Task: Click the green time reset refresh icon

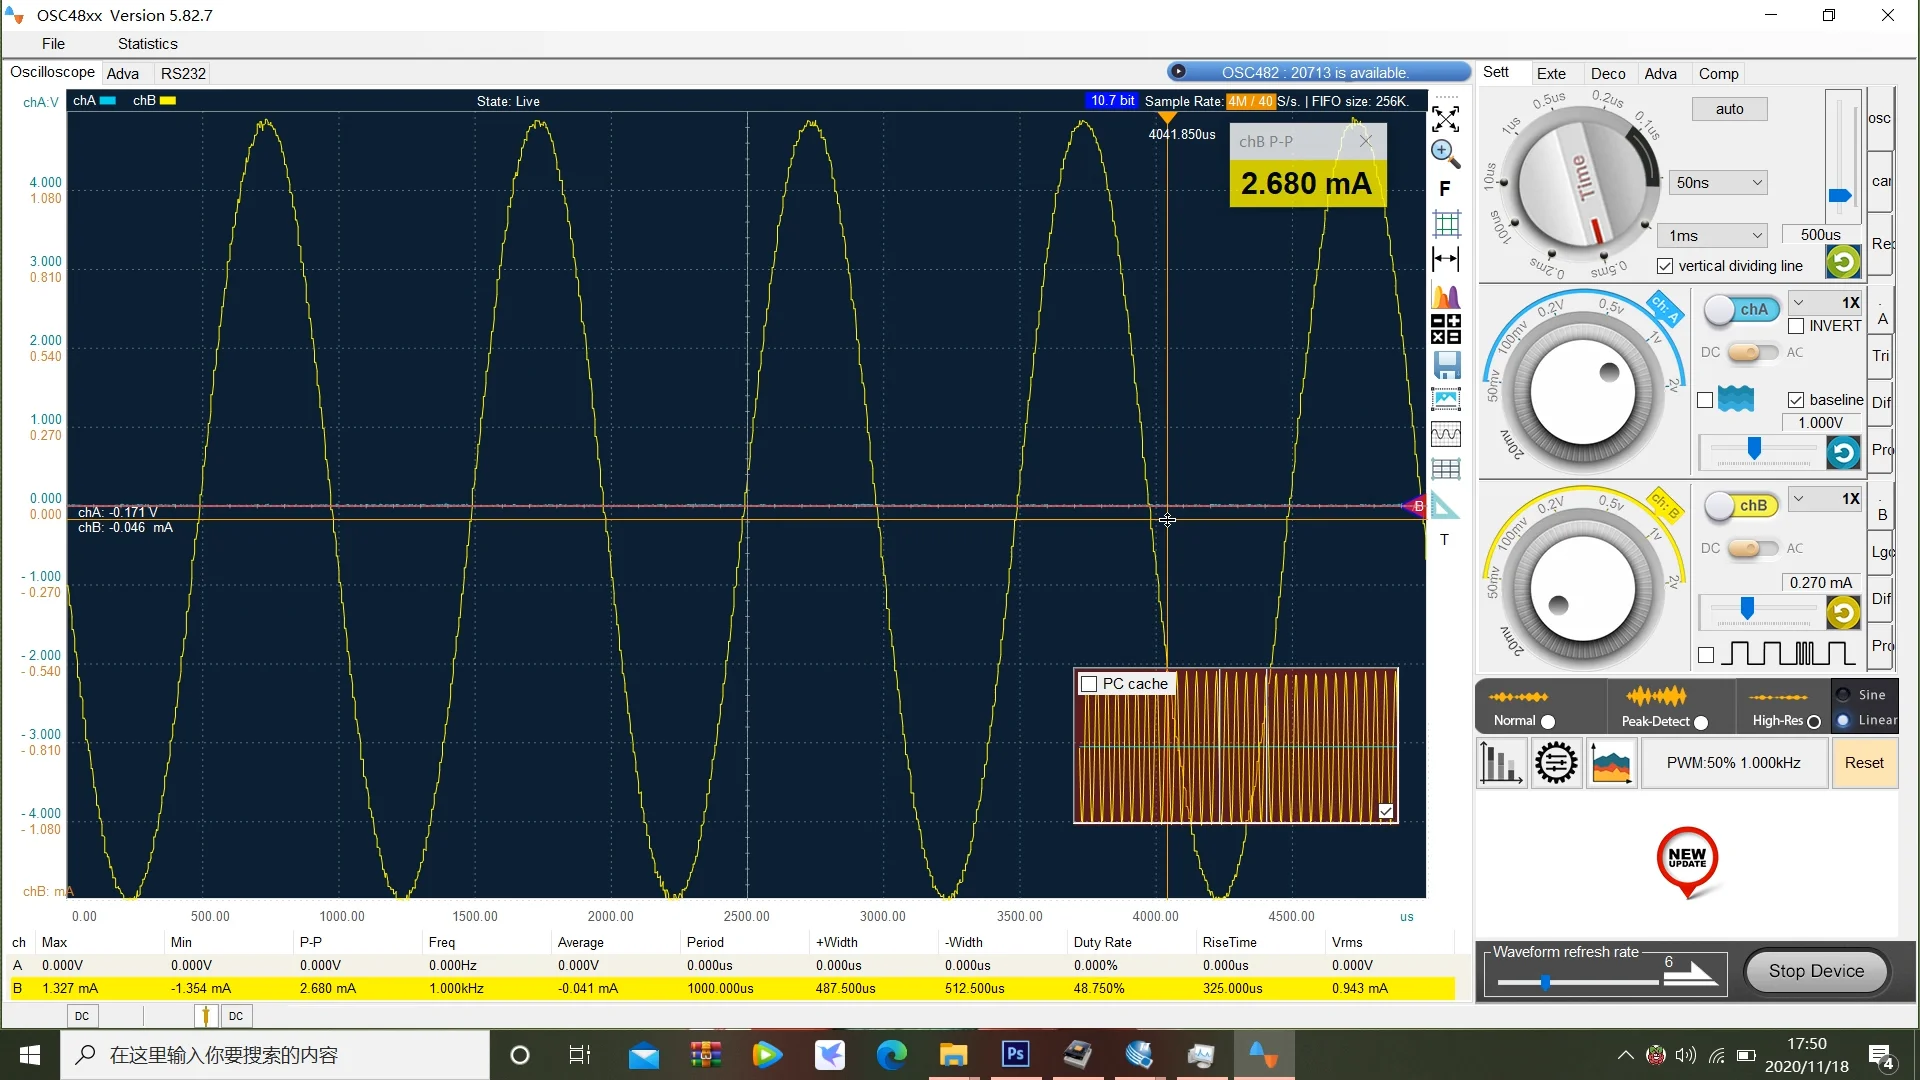Action: pyautogui.click(x=1842, y=262)
